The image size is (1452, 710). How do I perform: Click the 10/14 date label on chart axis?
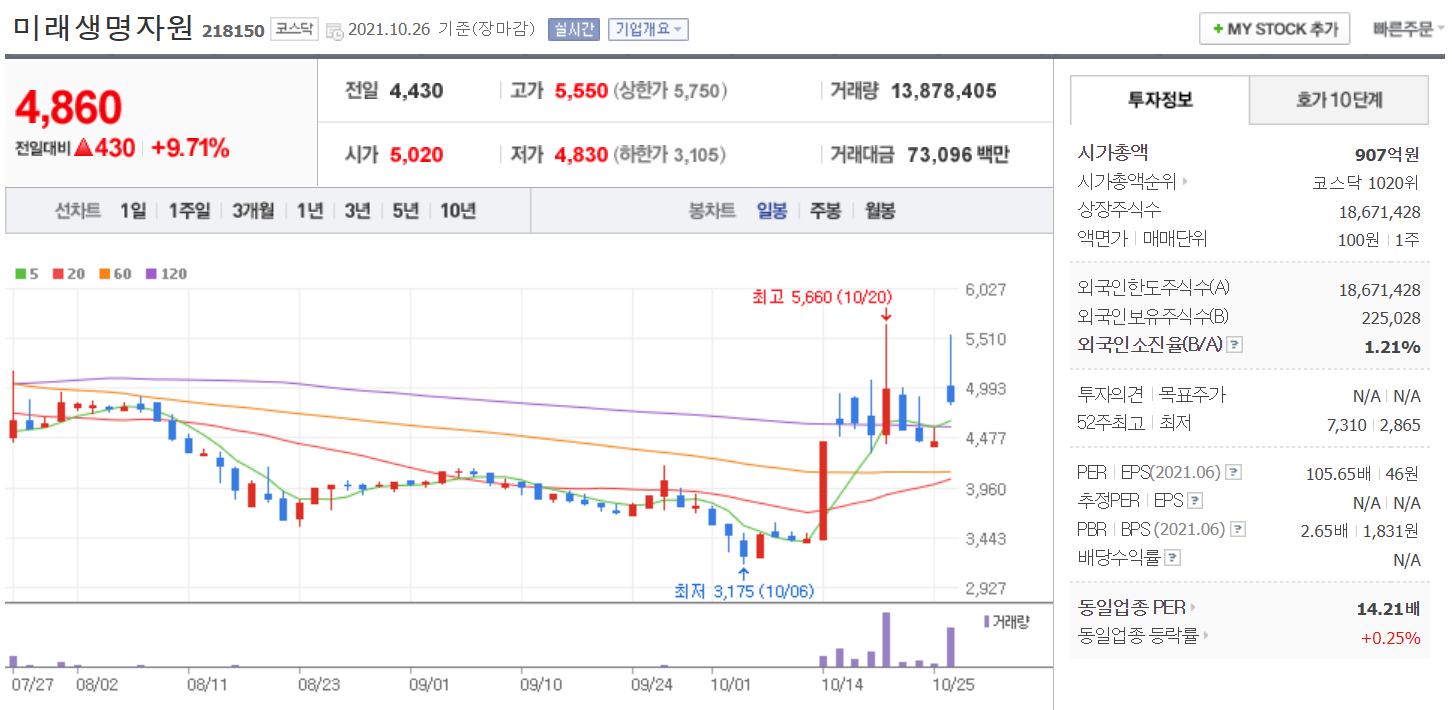[x=842, y=685]
